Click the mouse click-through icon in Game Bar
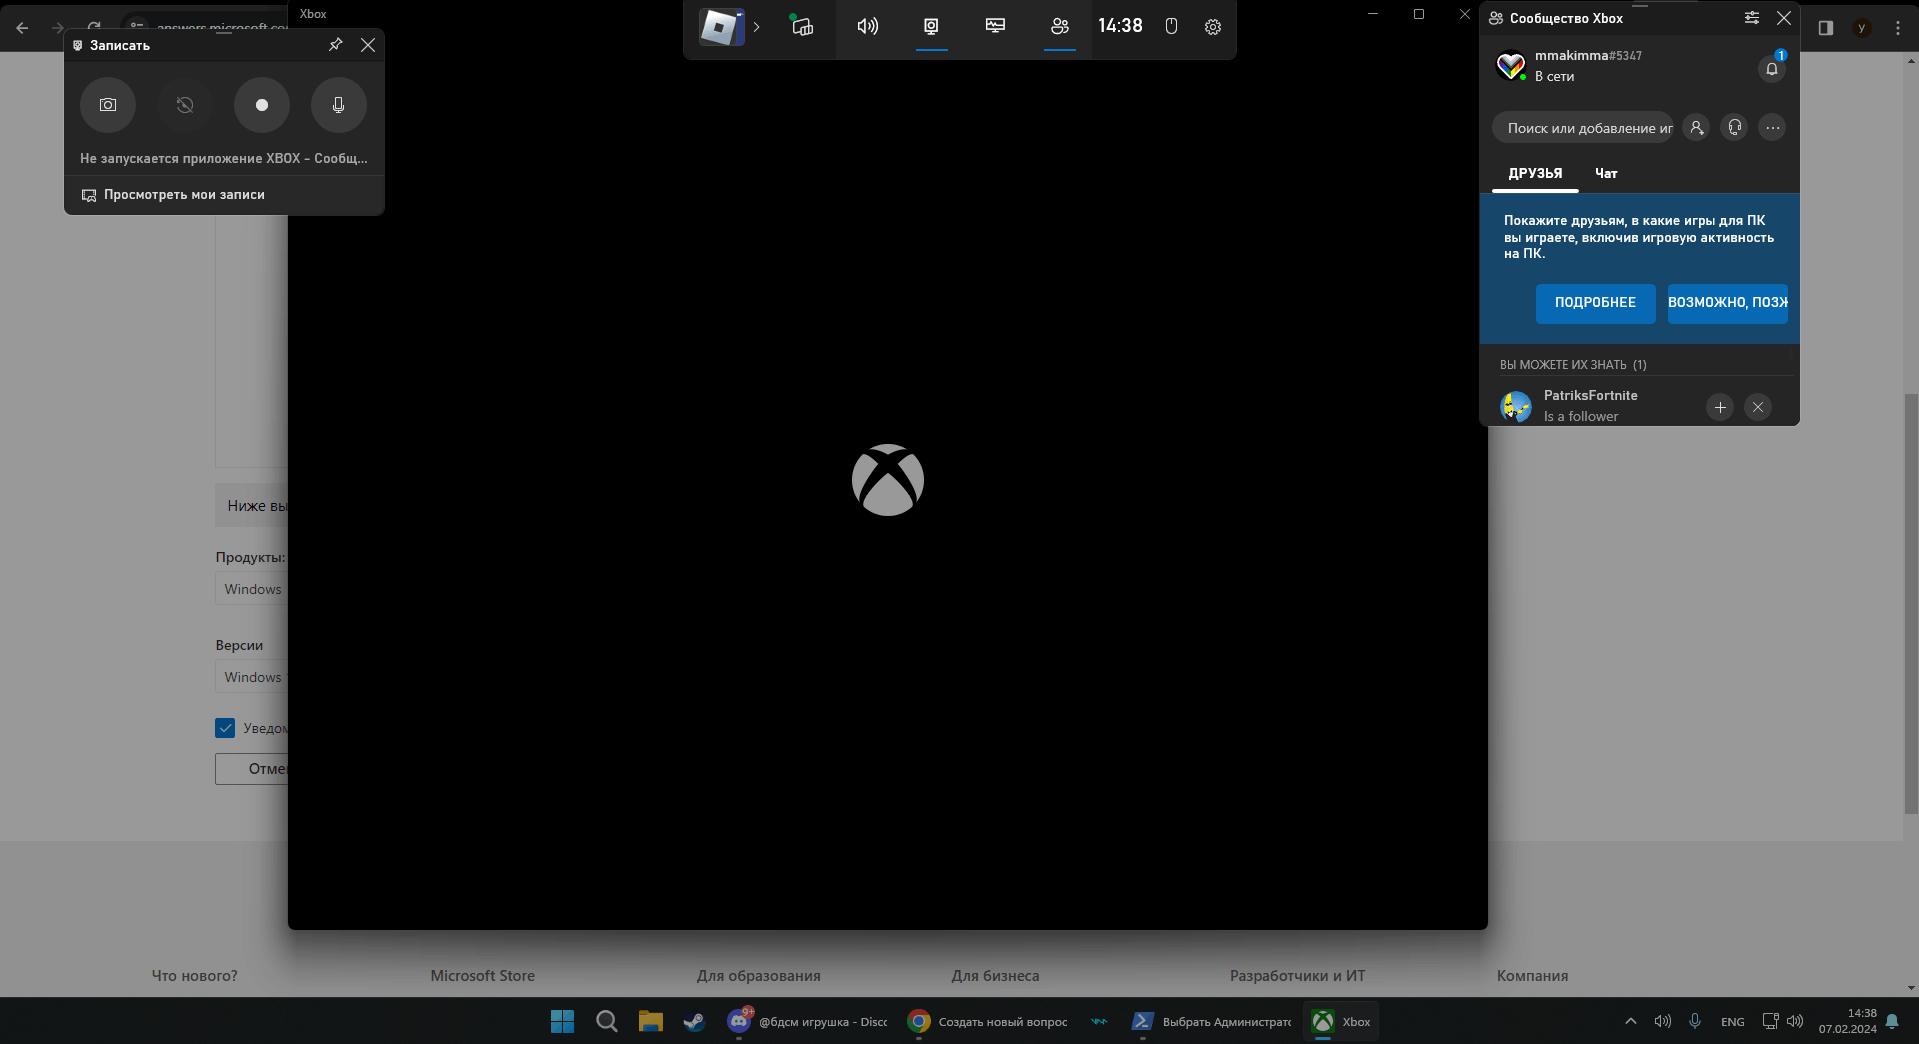This screenshot has height=1044, width=1919. tap(1171, 27)
